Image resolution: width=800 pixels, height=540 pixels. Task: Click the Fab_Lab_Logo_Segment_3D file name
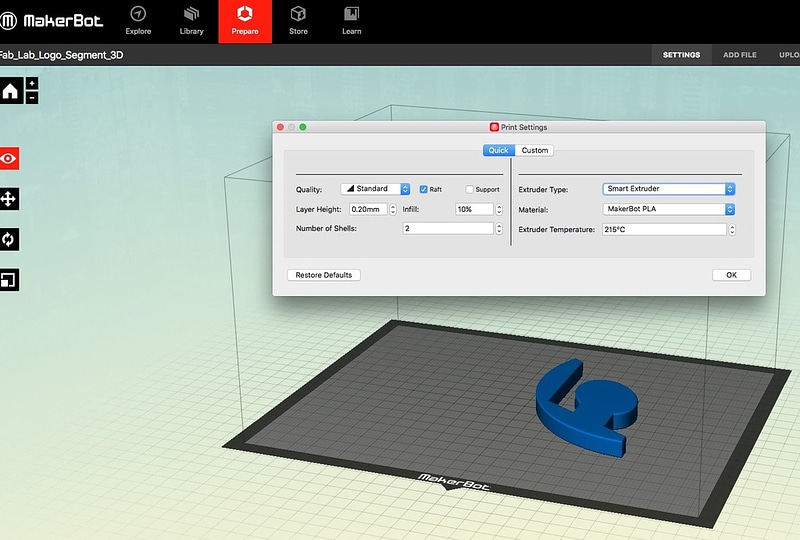(61, 55)
